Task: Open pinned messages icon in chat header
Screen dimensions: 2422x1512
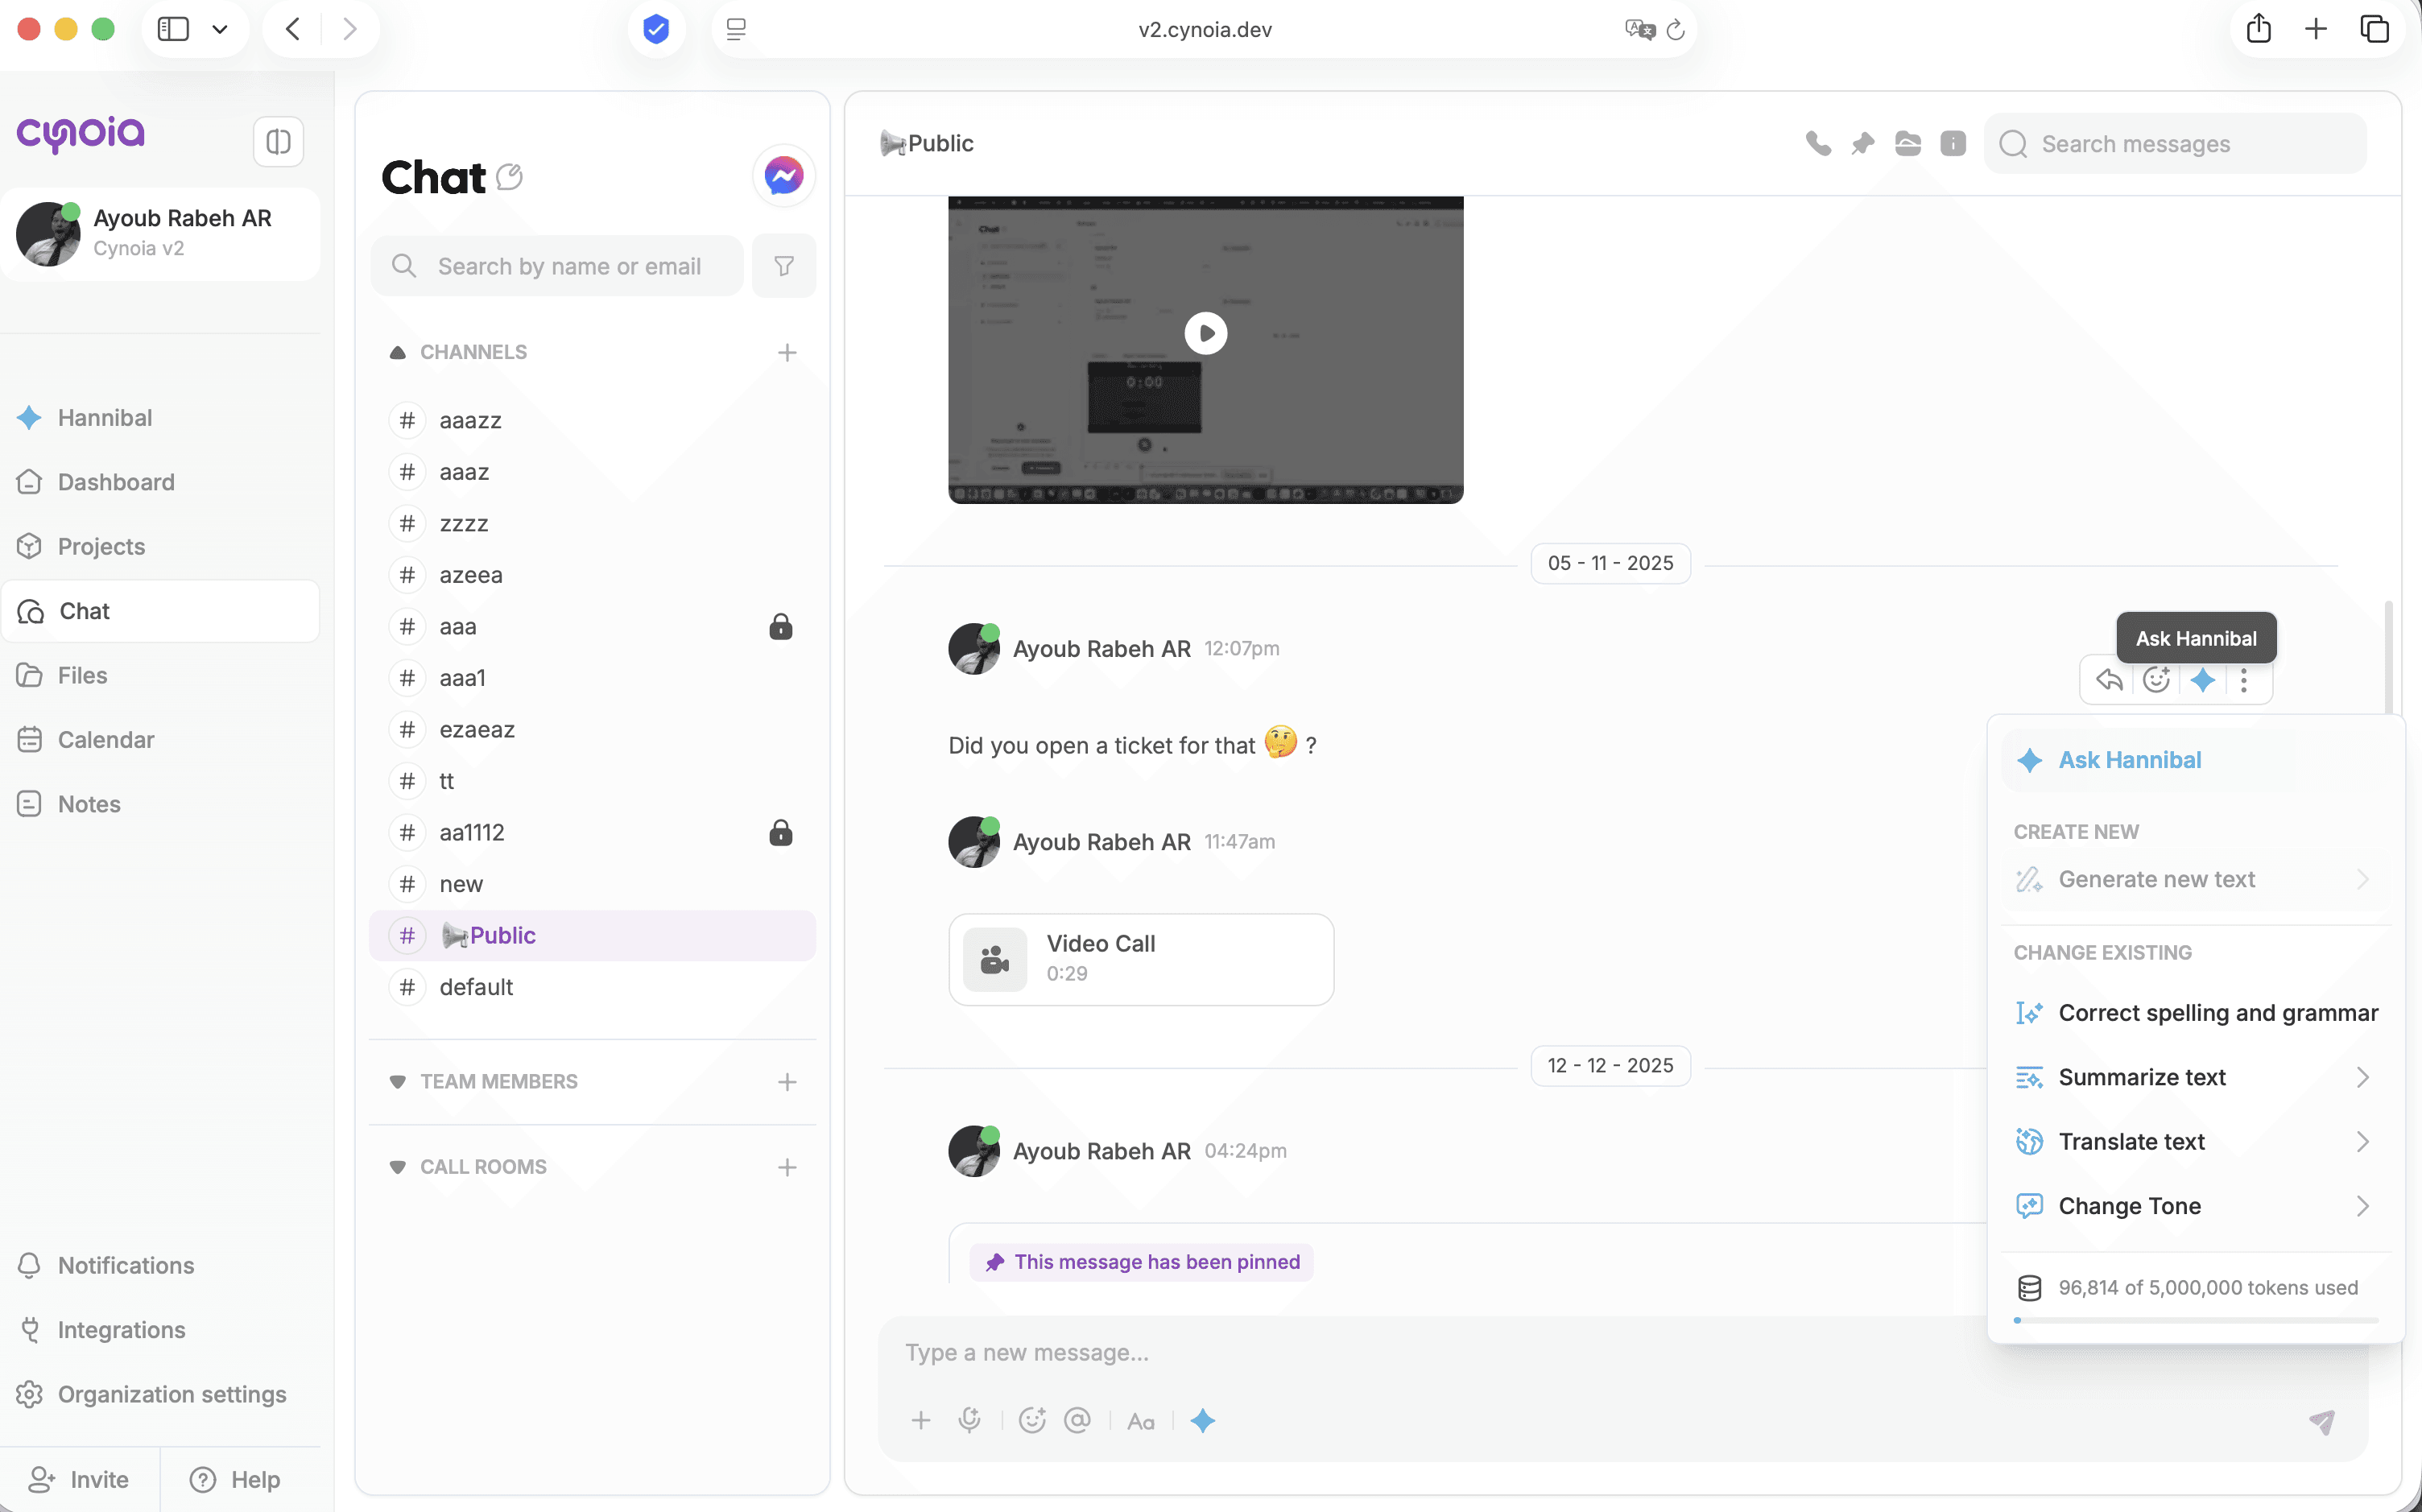Action: pyautogui.click(x=1862, y=144)
